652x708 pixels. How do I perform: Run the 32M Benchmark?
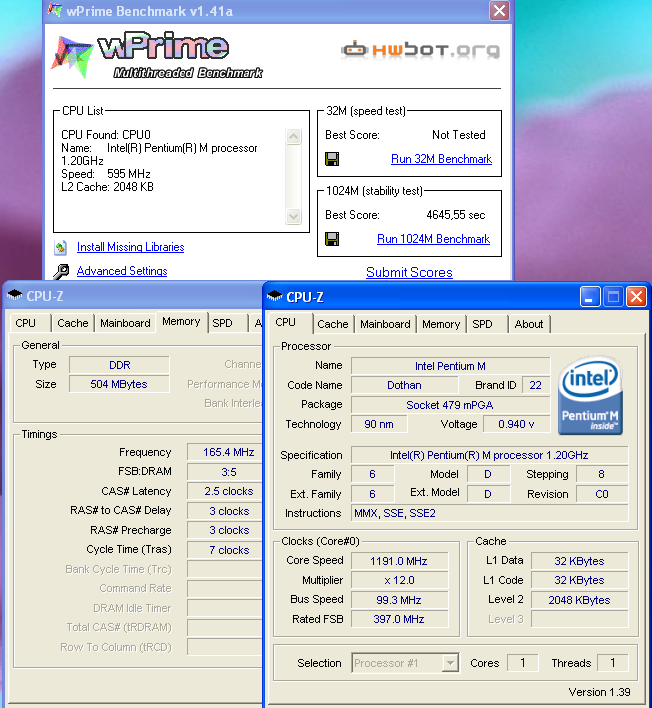coord(441,159)
